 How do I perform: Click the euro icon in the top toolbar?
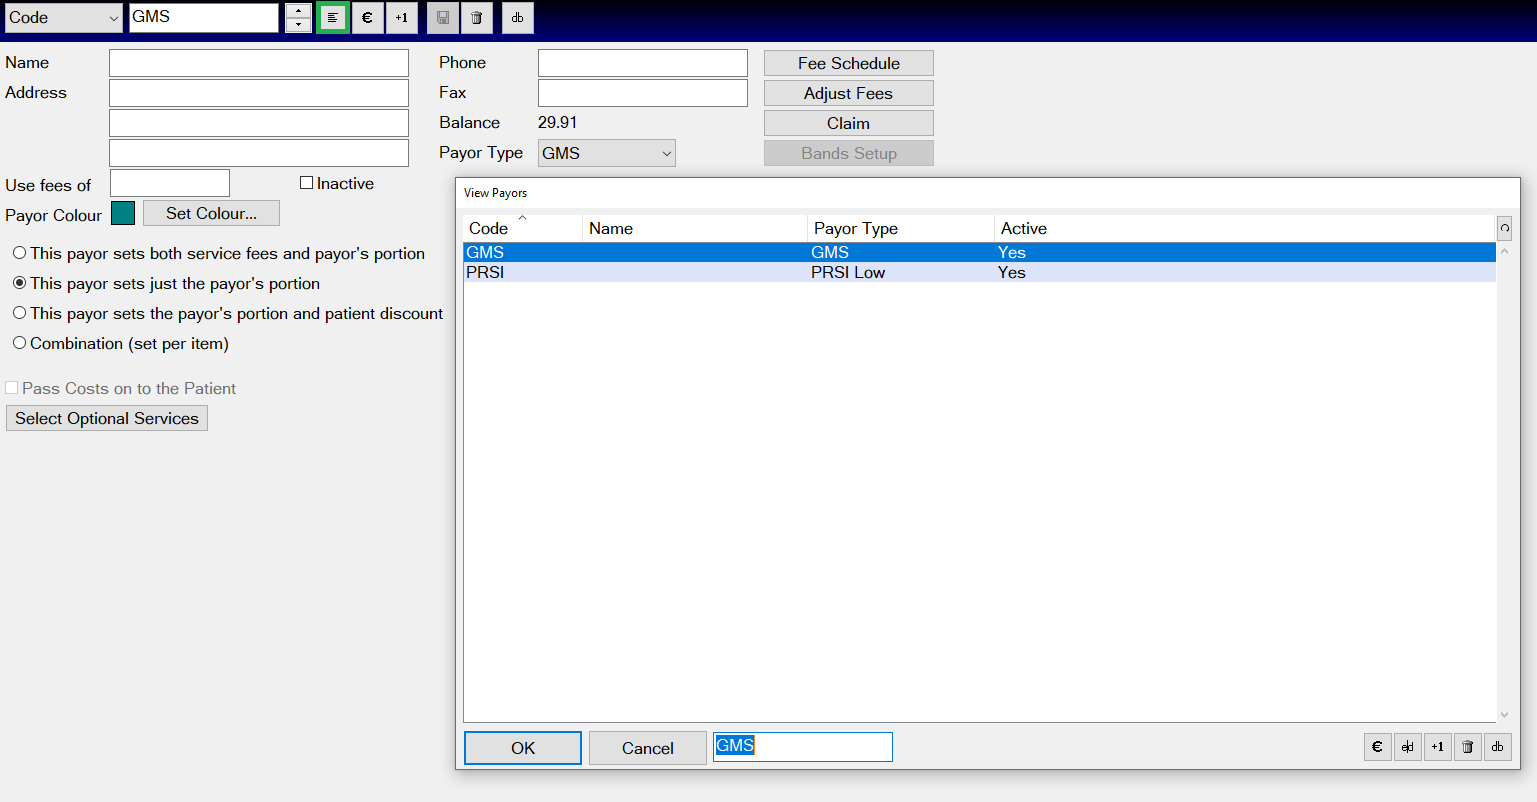[x=367, y=18]
